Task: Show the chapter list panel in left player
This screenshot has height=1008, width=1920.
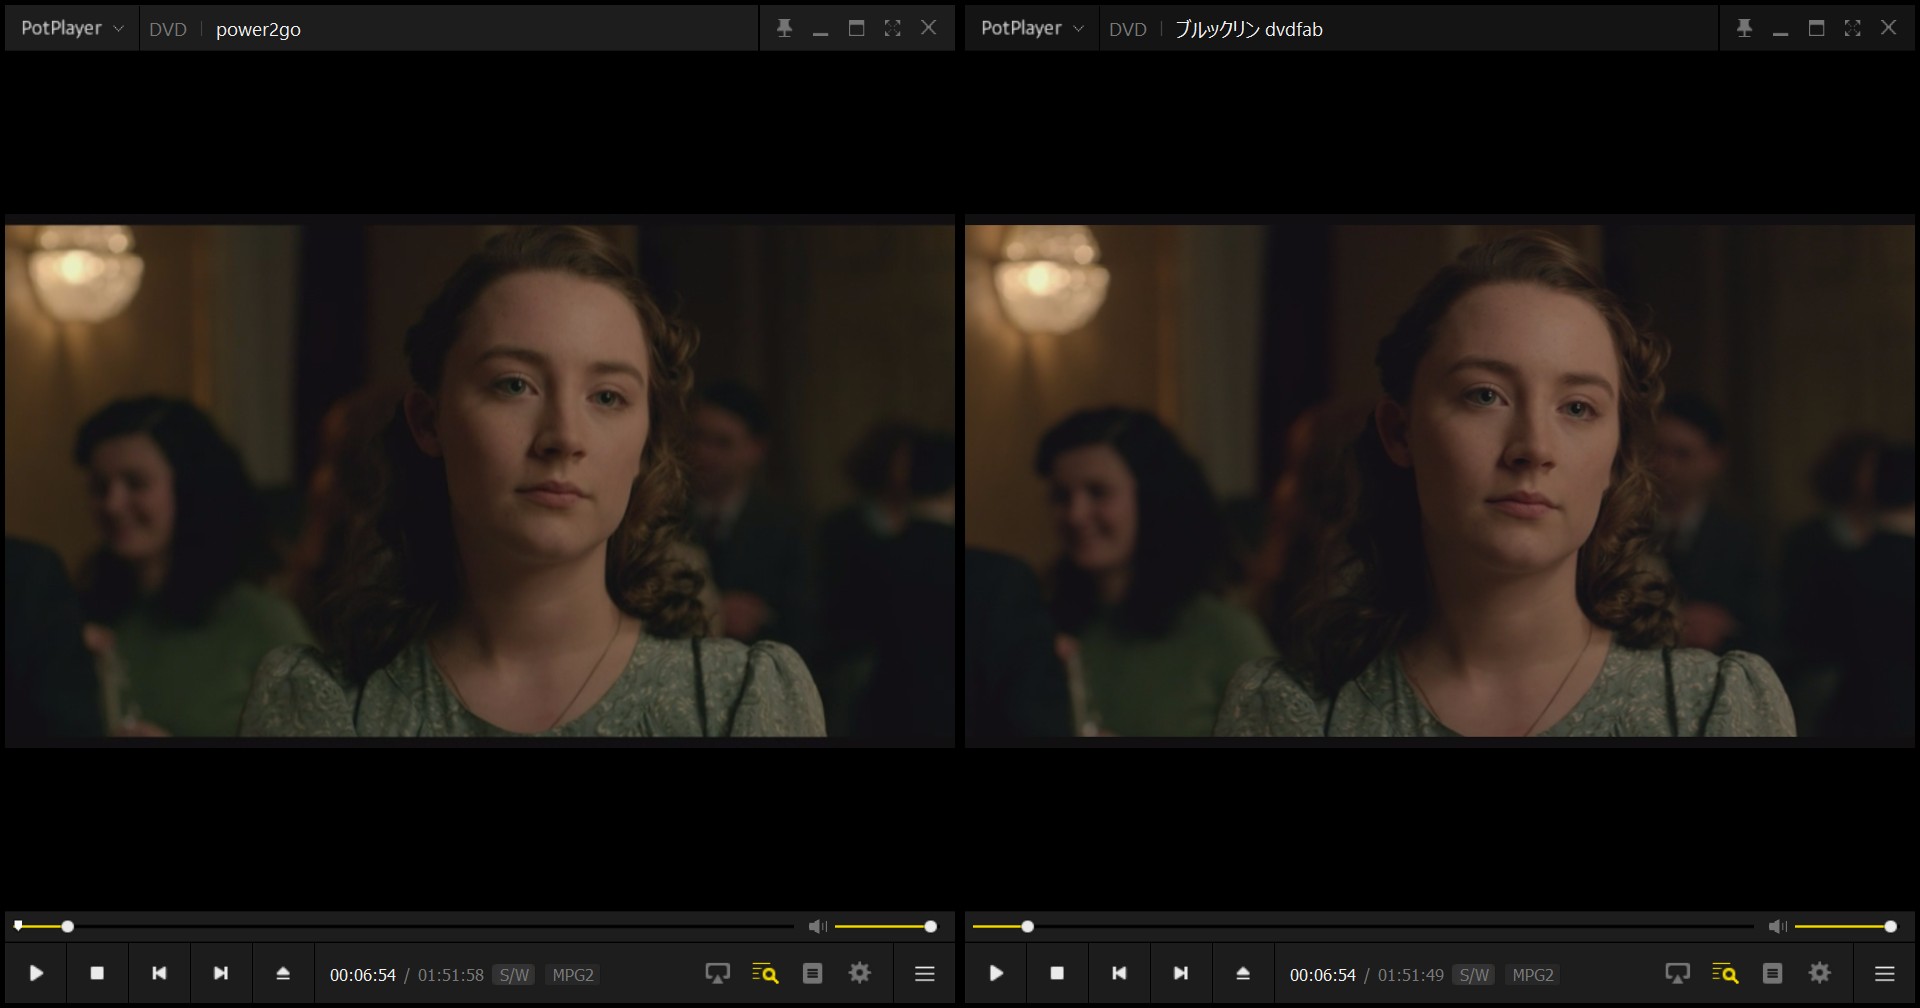Action: (812, 973)
